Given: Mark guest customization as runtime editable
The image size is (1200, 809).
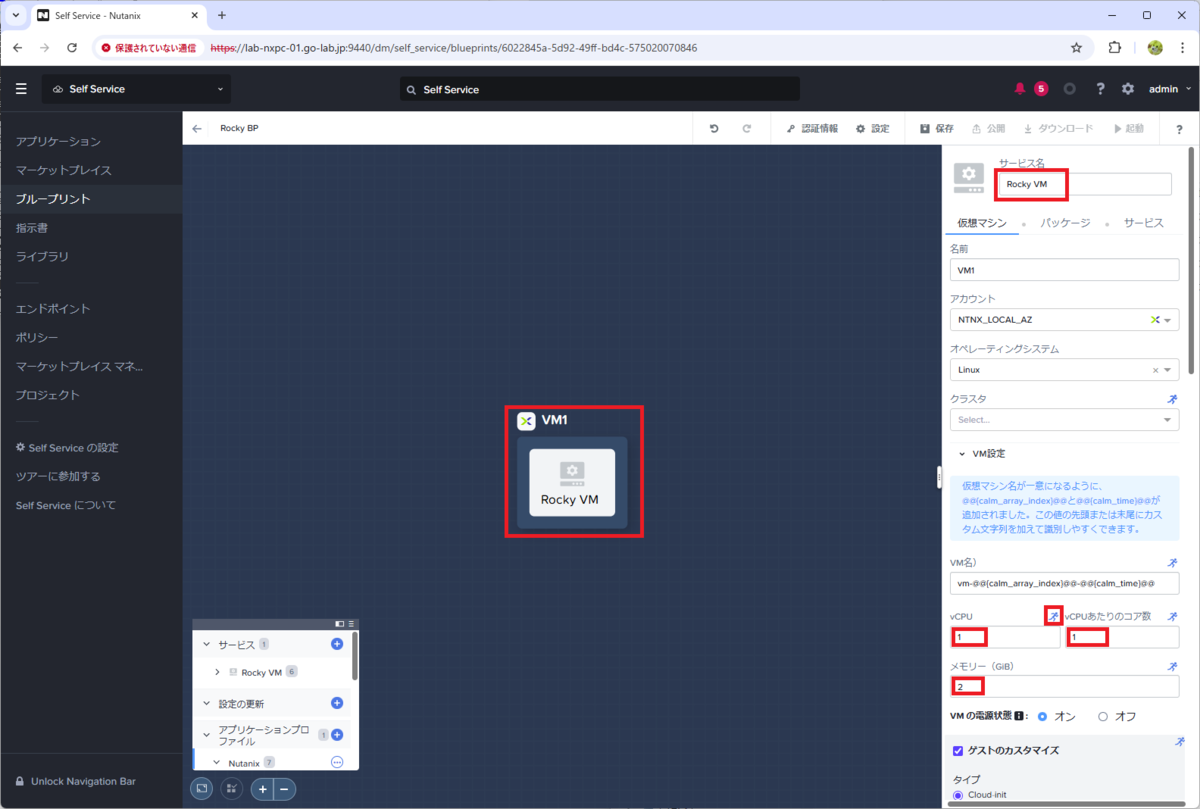Looking at the screenshot, I should 1179,742.
